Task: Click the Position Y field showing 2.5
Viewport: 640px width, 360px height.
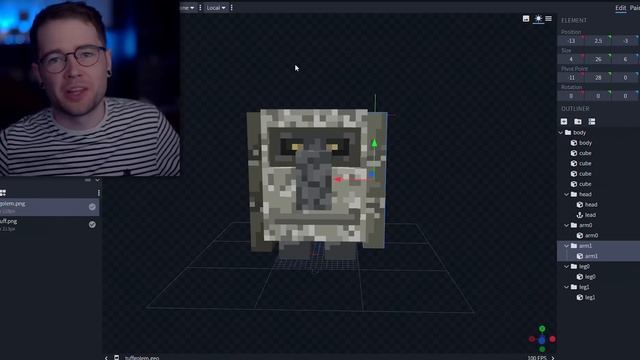Action: coord(598,41)
